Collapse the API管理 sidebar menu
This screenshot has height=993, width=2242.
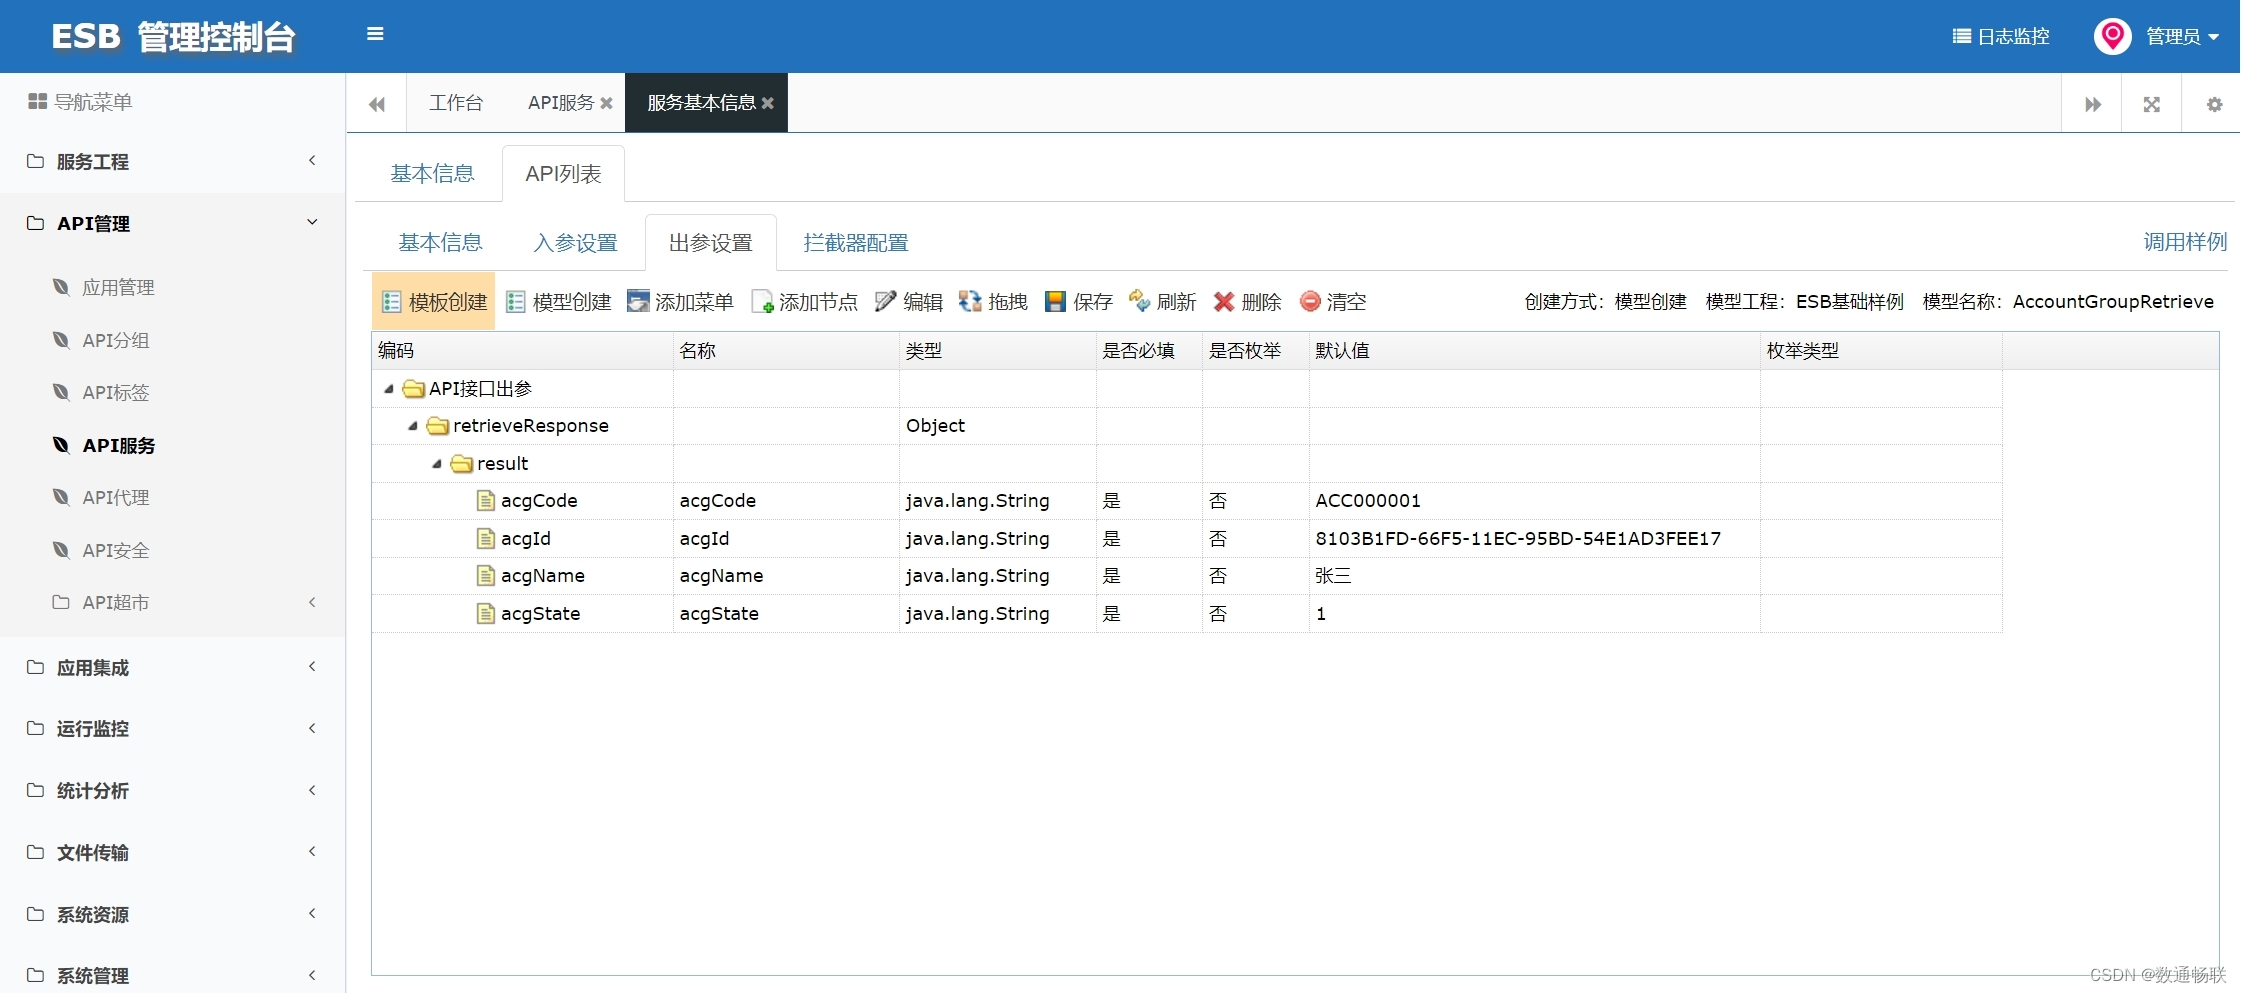pyautogui.click(x=172, y=224)
